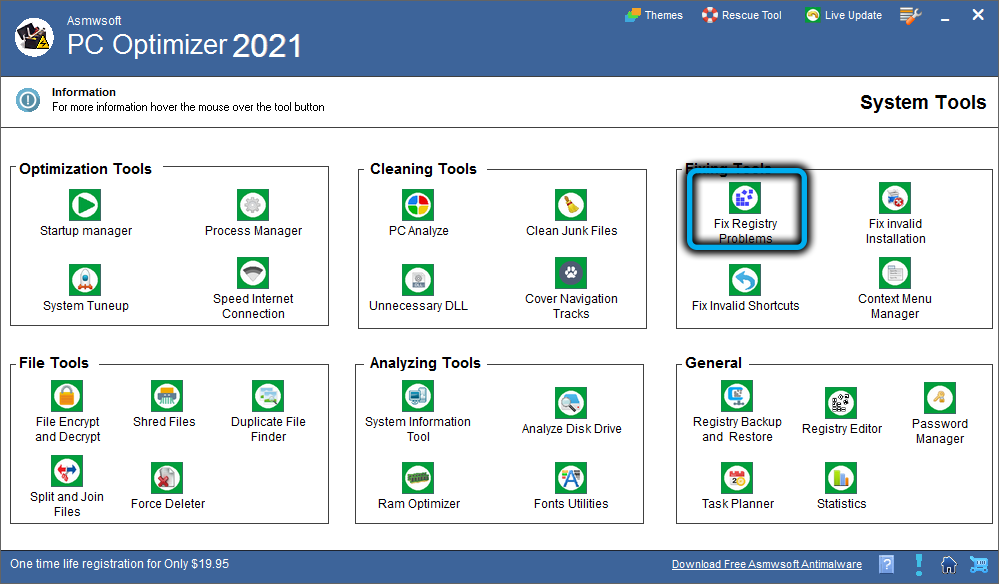Click Rescue Tool in header
Viewport: 999px width, 585px height.
tap(741, 15)
